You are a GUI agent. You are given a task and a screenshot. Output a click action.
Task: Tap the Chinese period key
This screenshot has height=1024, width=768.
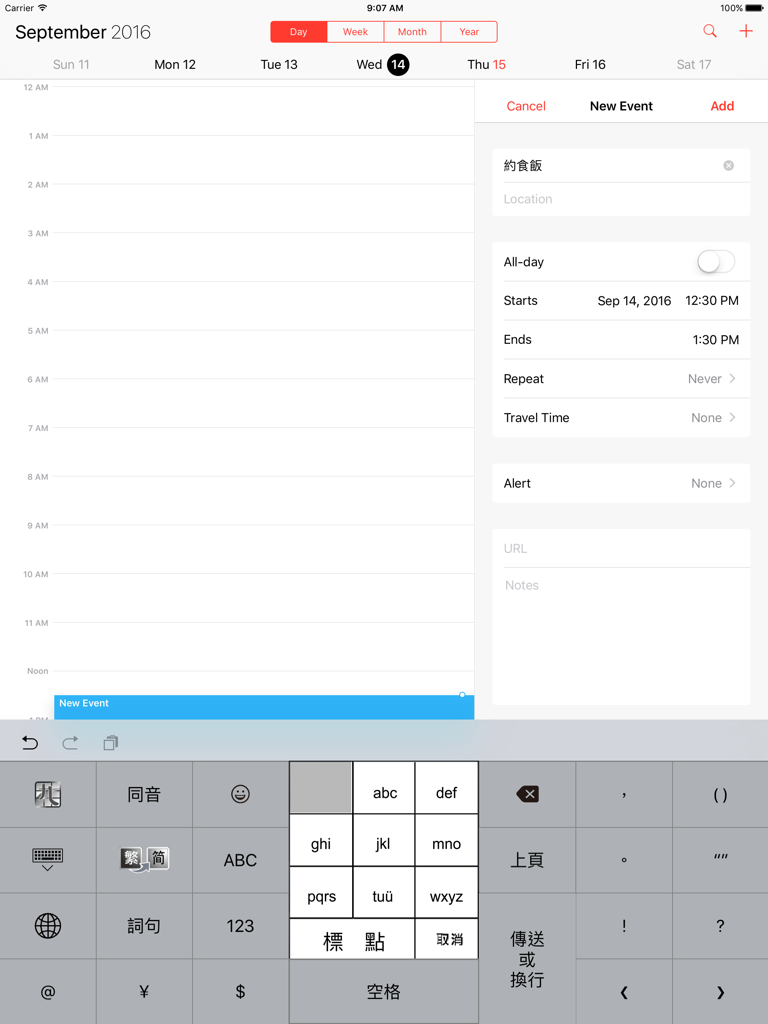[624, 860]
